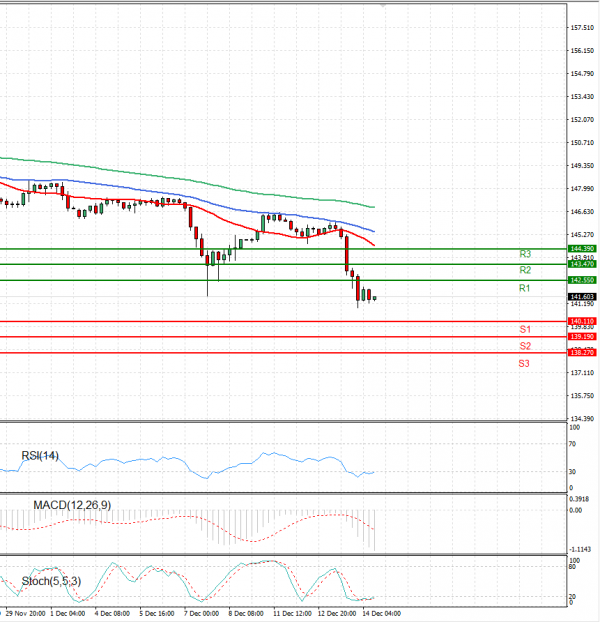
Task: Click the R1 resistance label
Action: (524, 288)
